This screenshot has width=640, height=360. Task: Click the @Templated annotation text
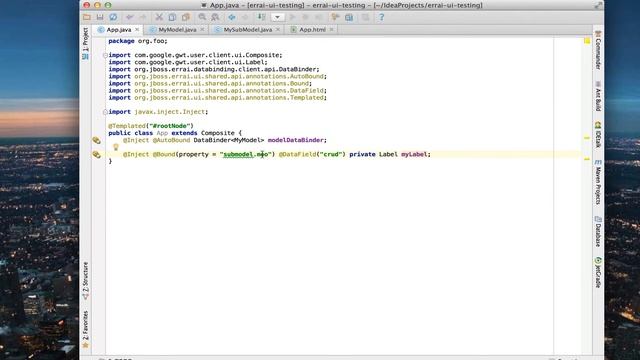127,126
